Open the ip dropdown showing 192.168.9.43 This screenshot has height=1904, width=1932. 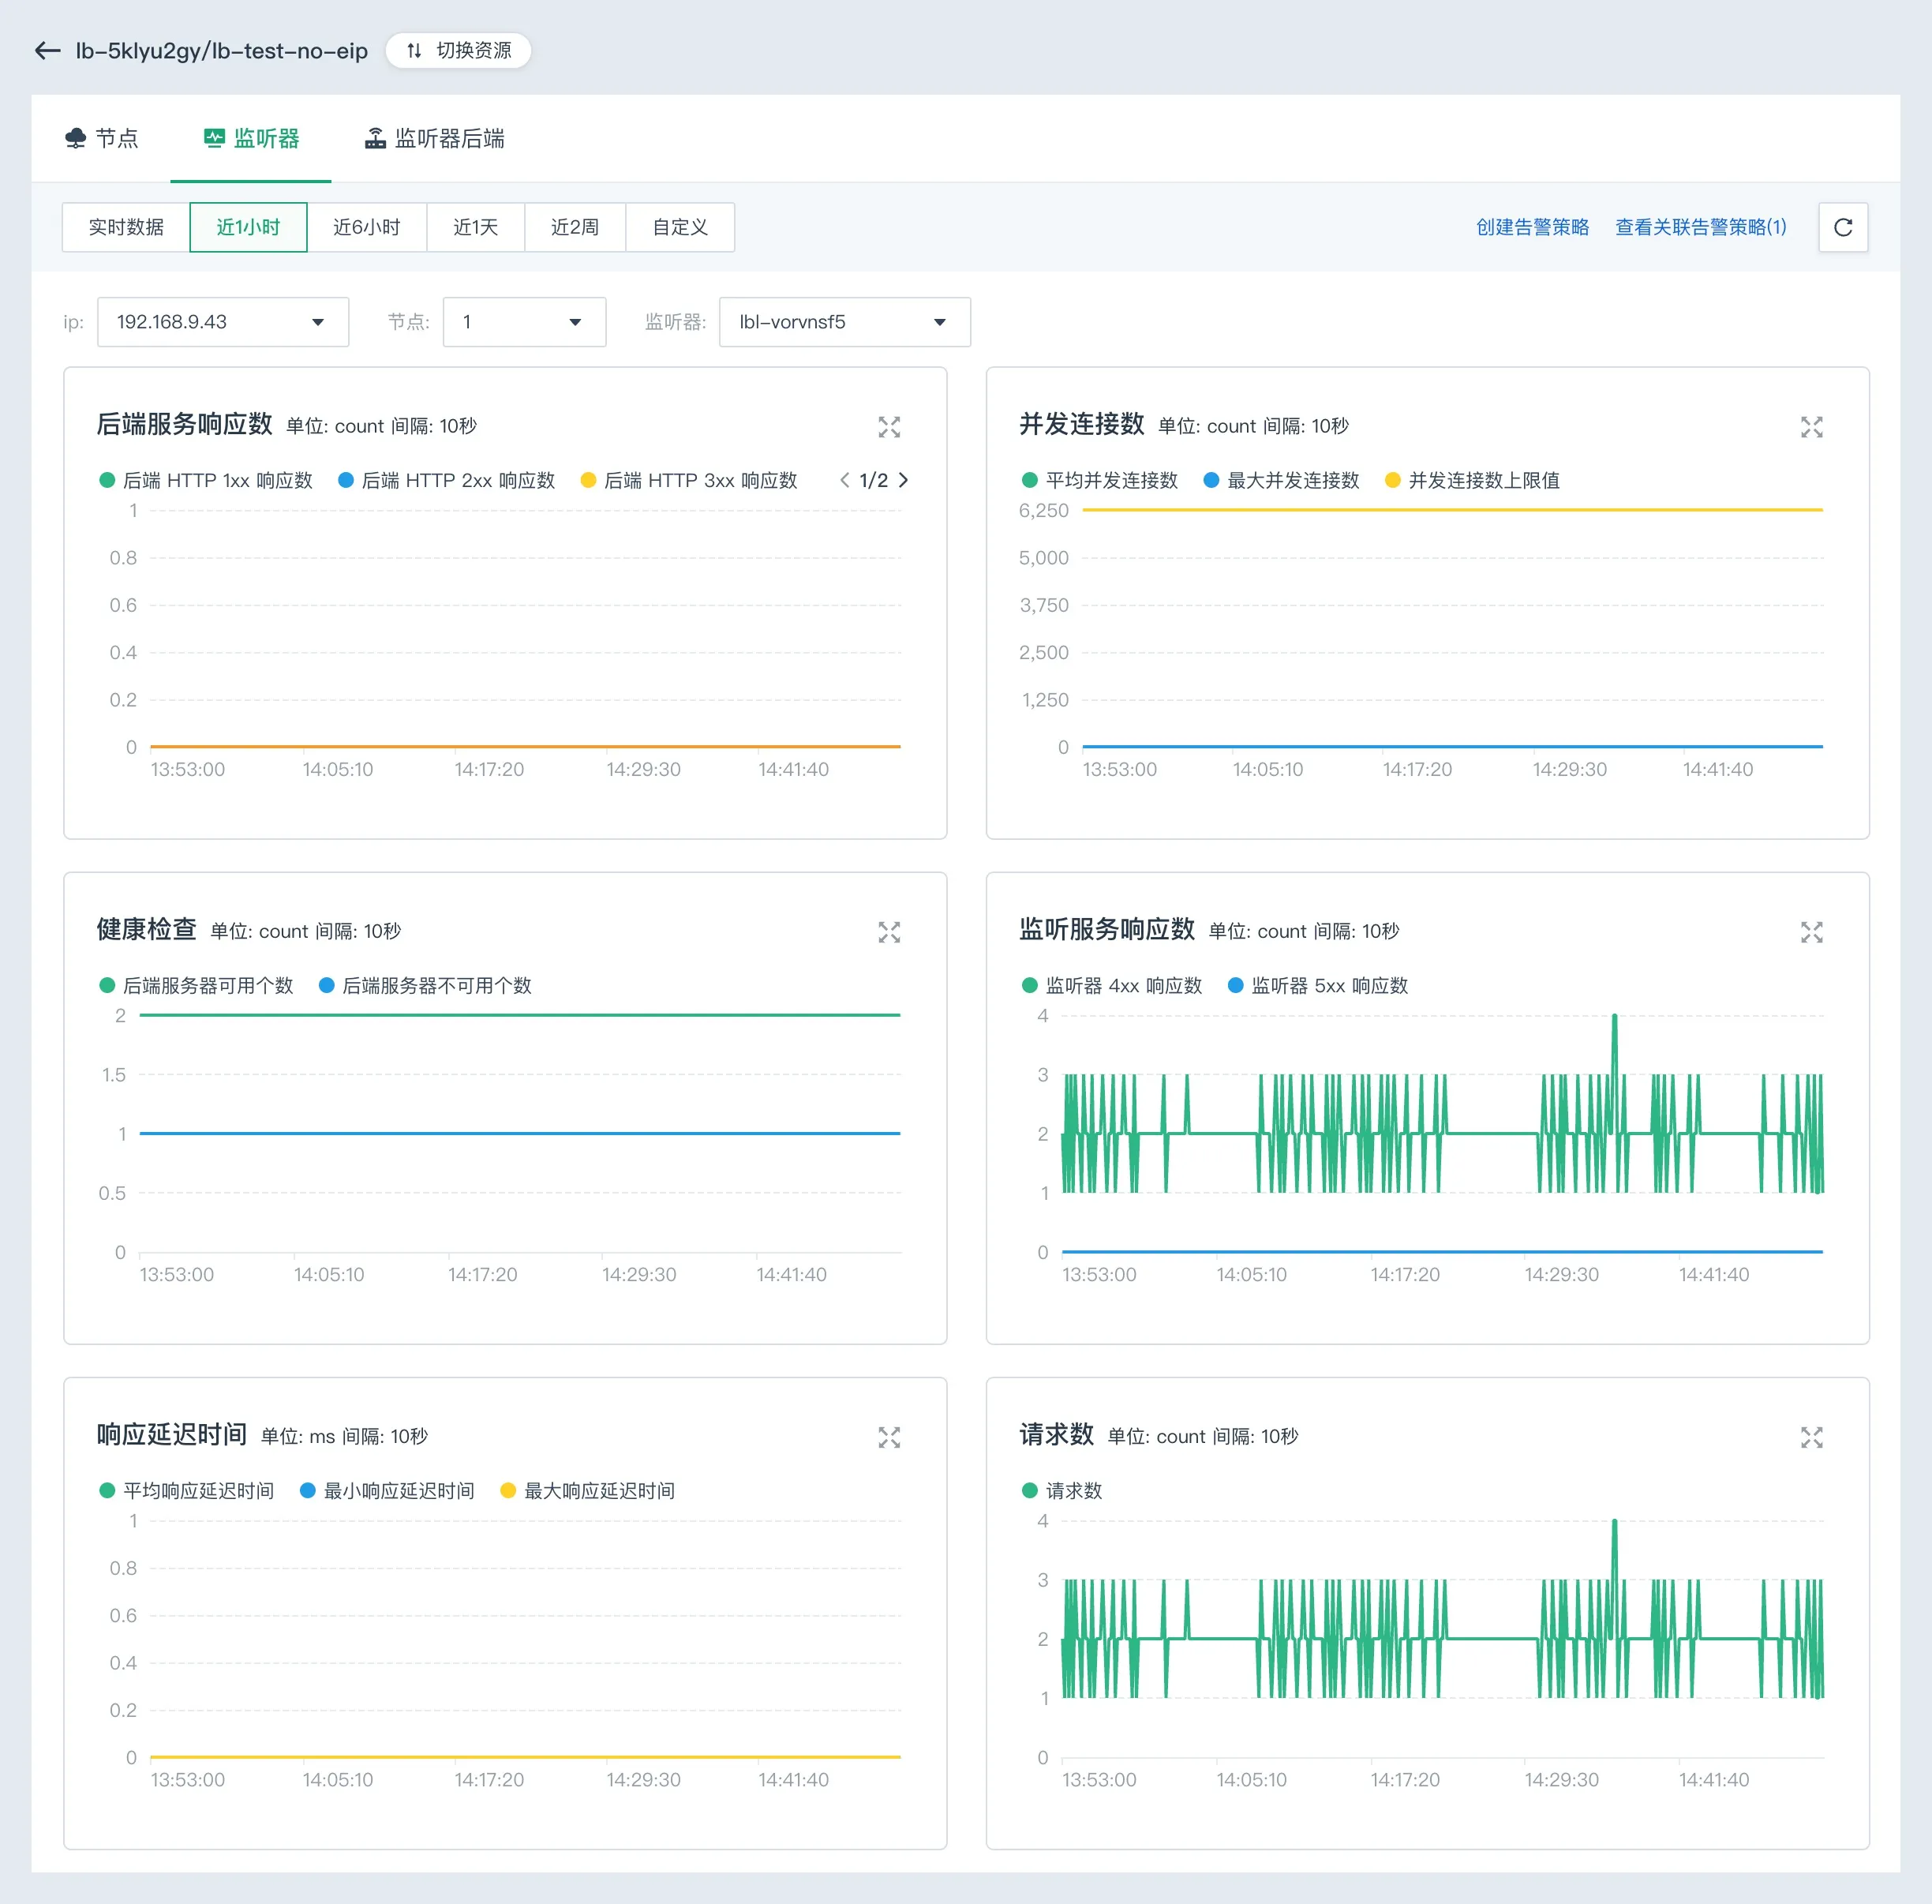coord(223,322)
